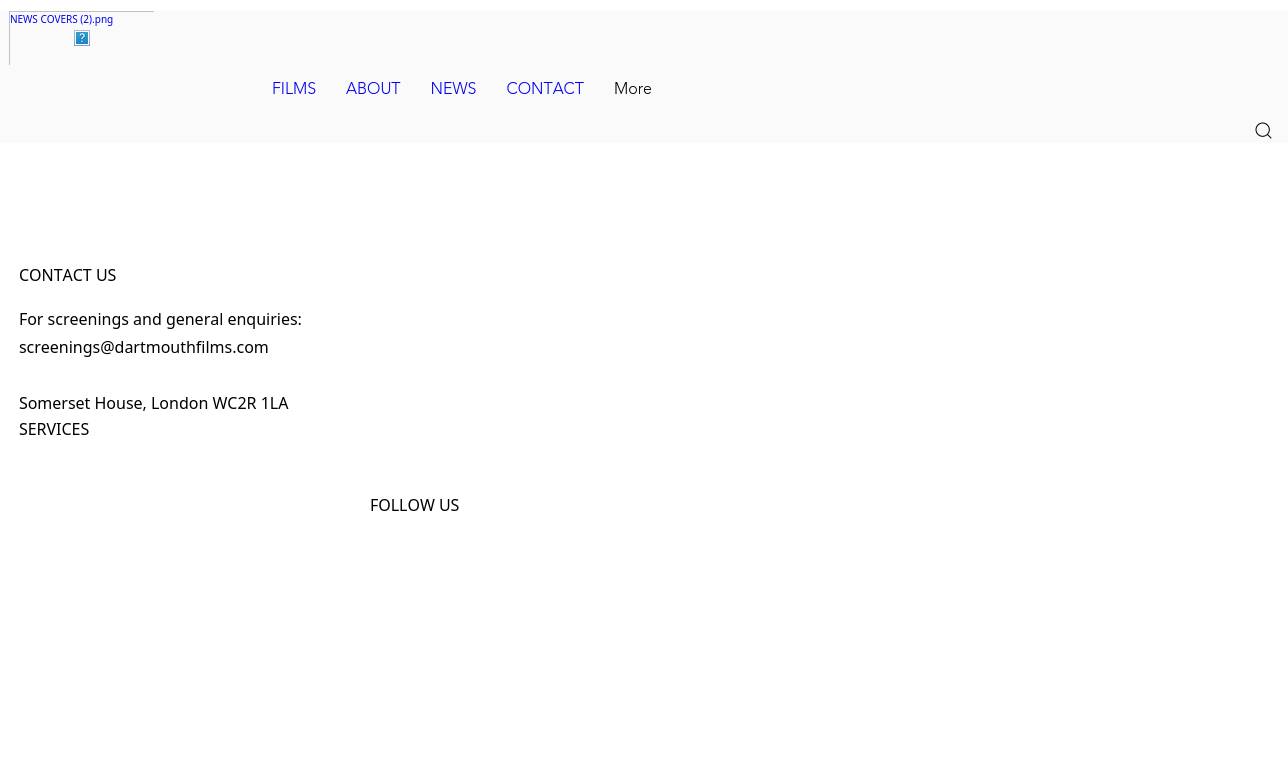The height and width of the screenshot is (768, 1288).
Task: Click the SERVICES heading text
Action: (x=54, y=429)
